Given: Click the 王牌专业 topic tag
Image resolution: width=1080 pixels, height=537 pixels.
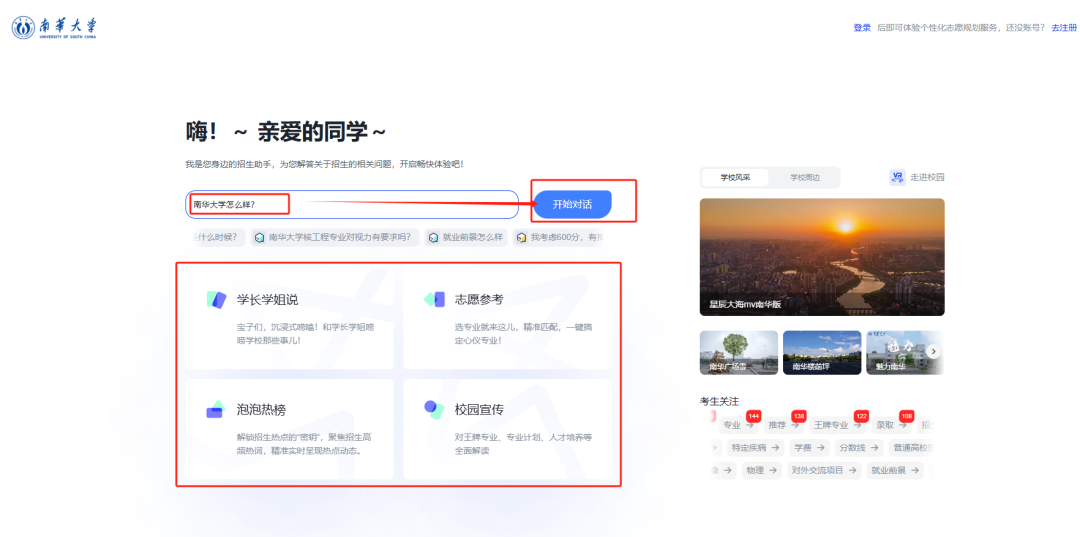Looking at the screenshot, I should tap(838, 425).
